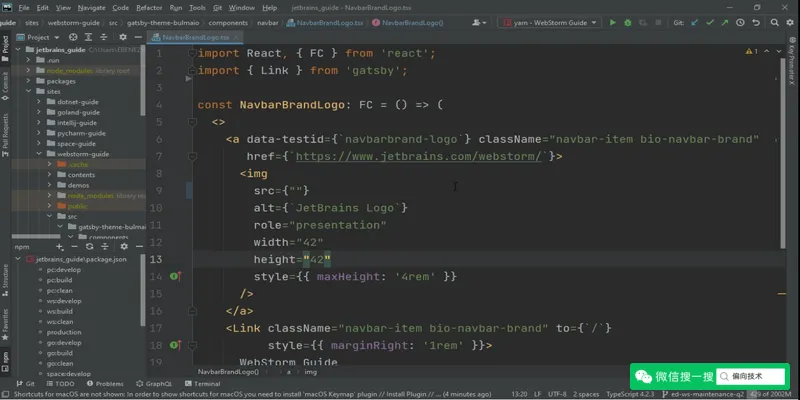Open the Refactor menu
The image size is (800, 400).
[x=149, y=8]
